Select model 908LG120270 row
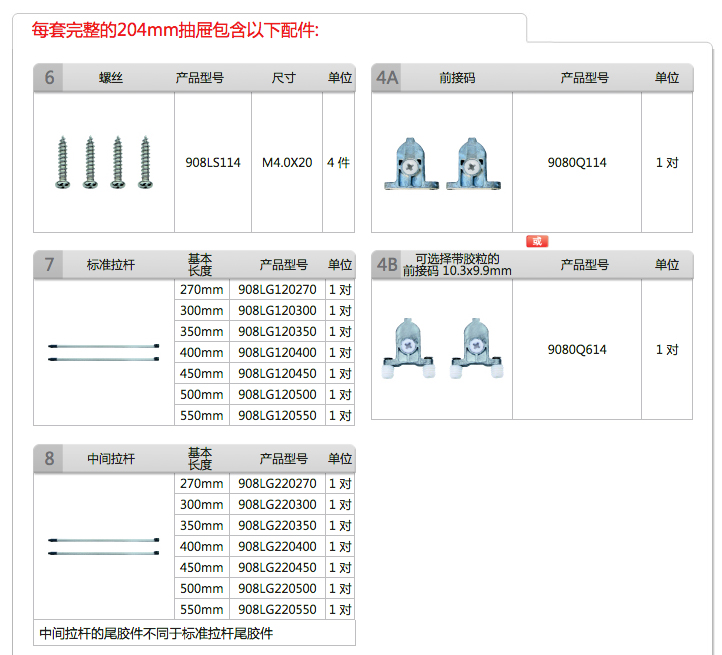The image size is (722, 655). (x=277, y=290)
